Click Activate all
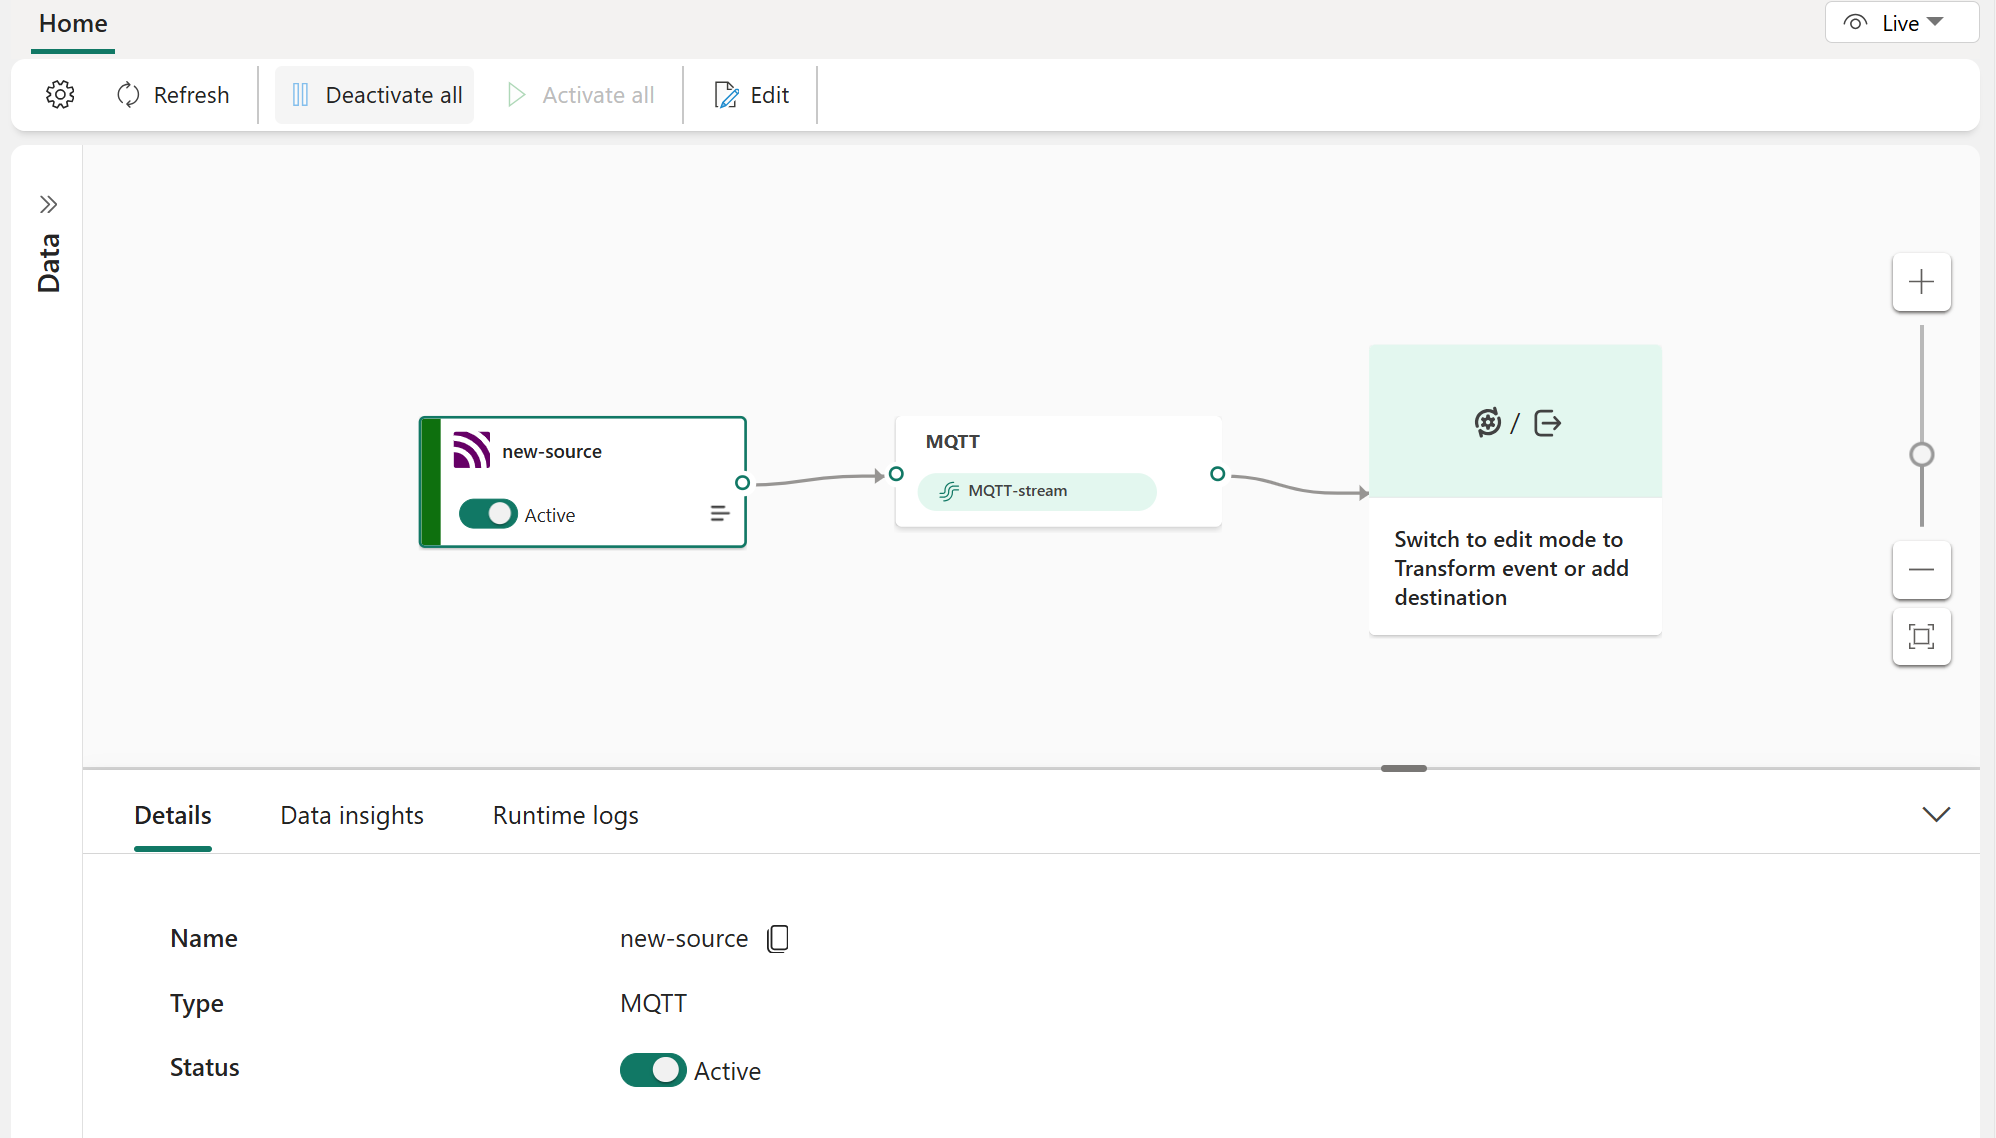 [581, 95]
